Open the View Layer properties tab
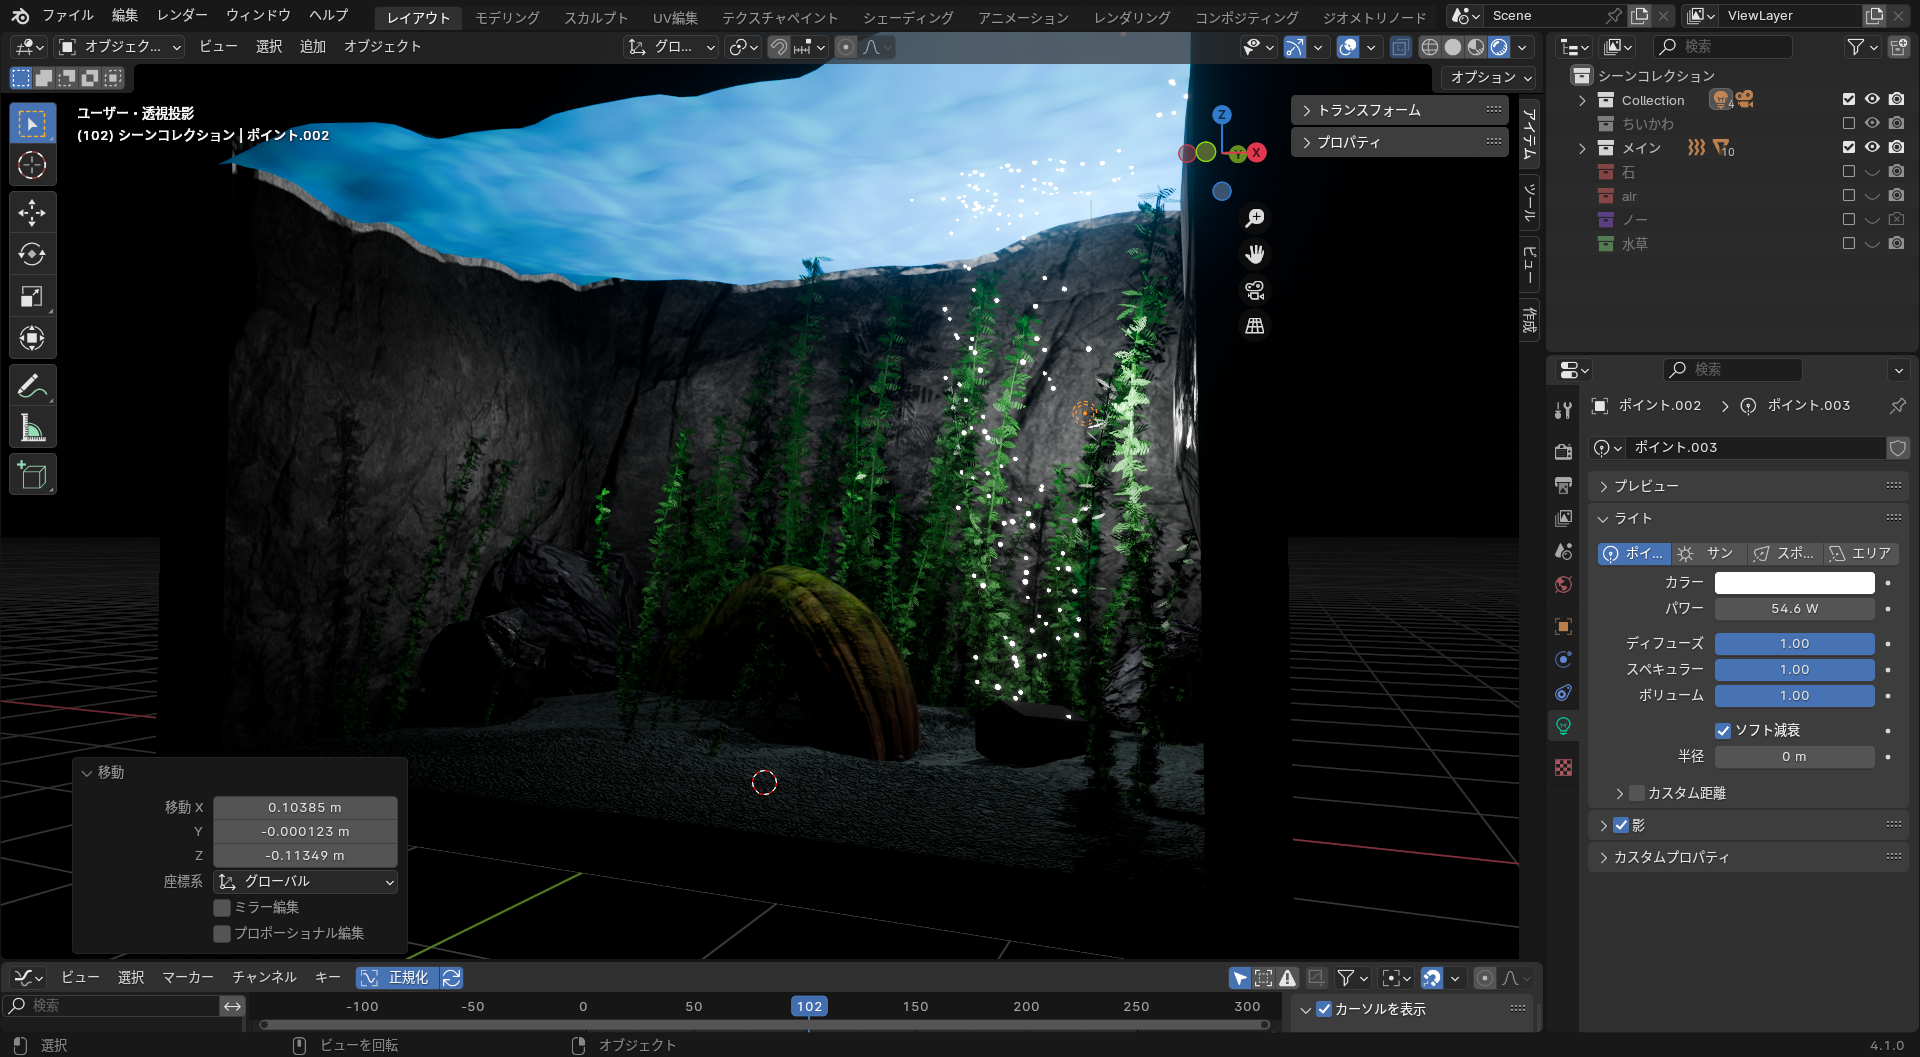This screenshot has width=1920, height=1057. (x=1564, y=518)
